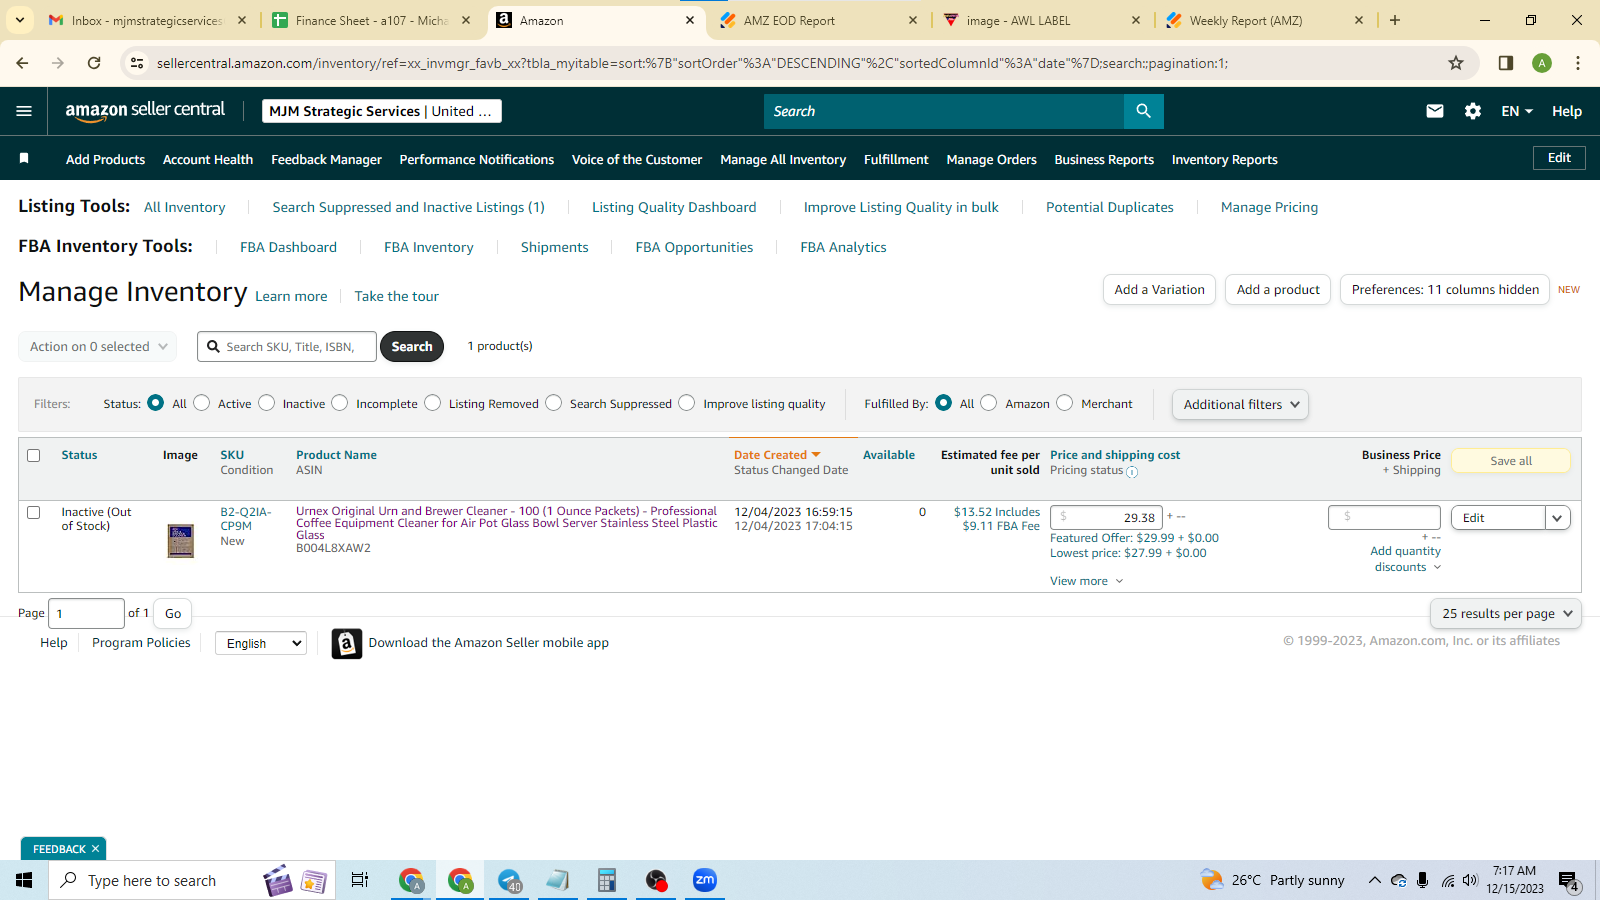Open a new browser tab
This screenshot has width=1600, height=900.
coord(1395,20)
